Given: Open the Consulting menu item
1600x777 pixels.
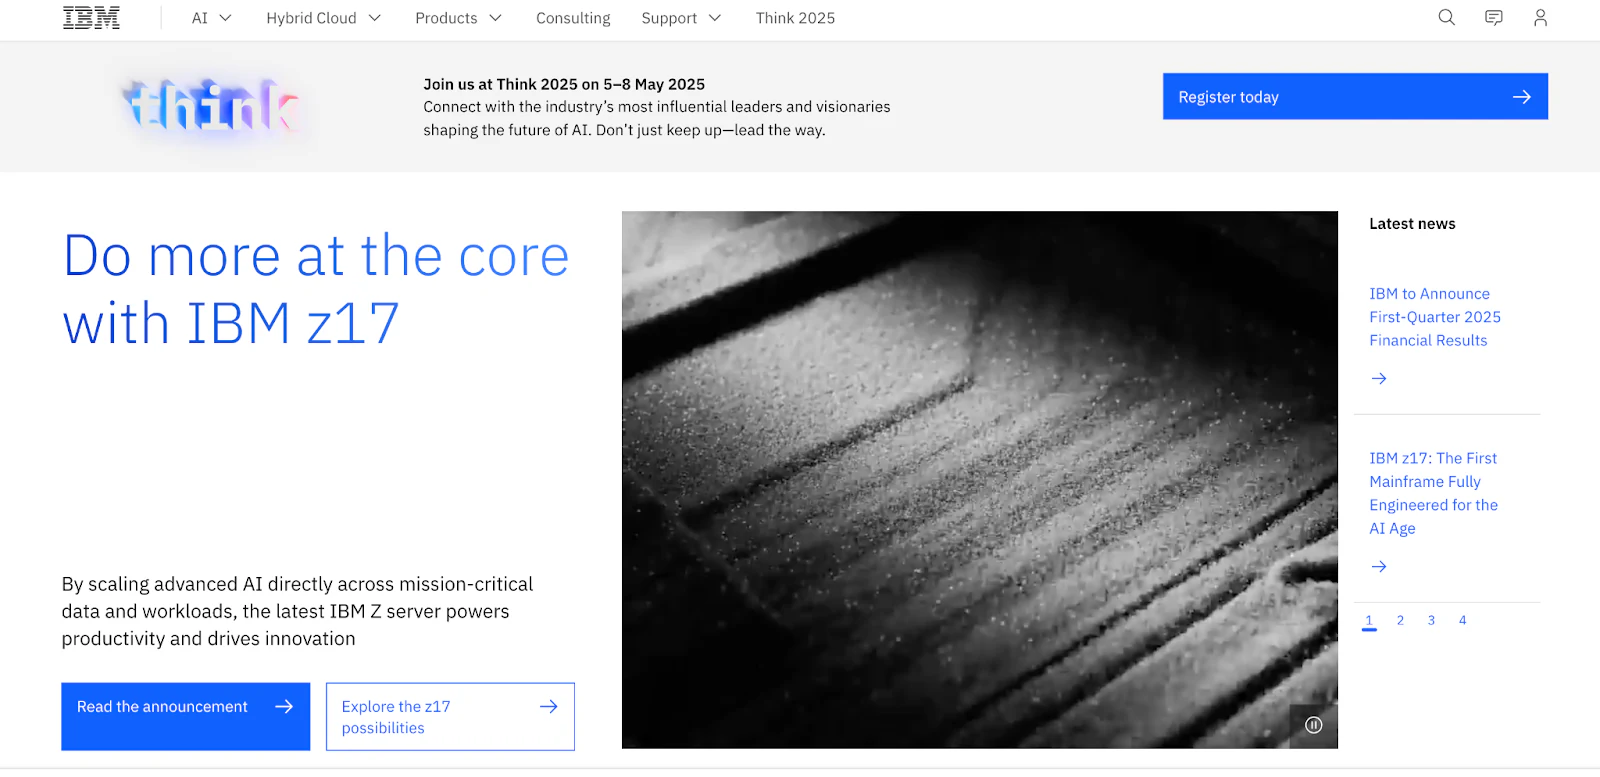Looking at the screenshot, I should 573,18.
